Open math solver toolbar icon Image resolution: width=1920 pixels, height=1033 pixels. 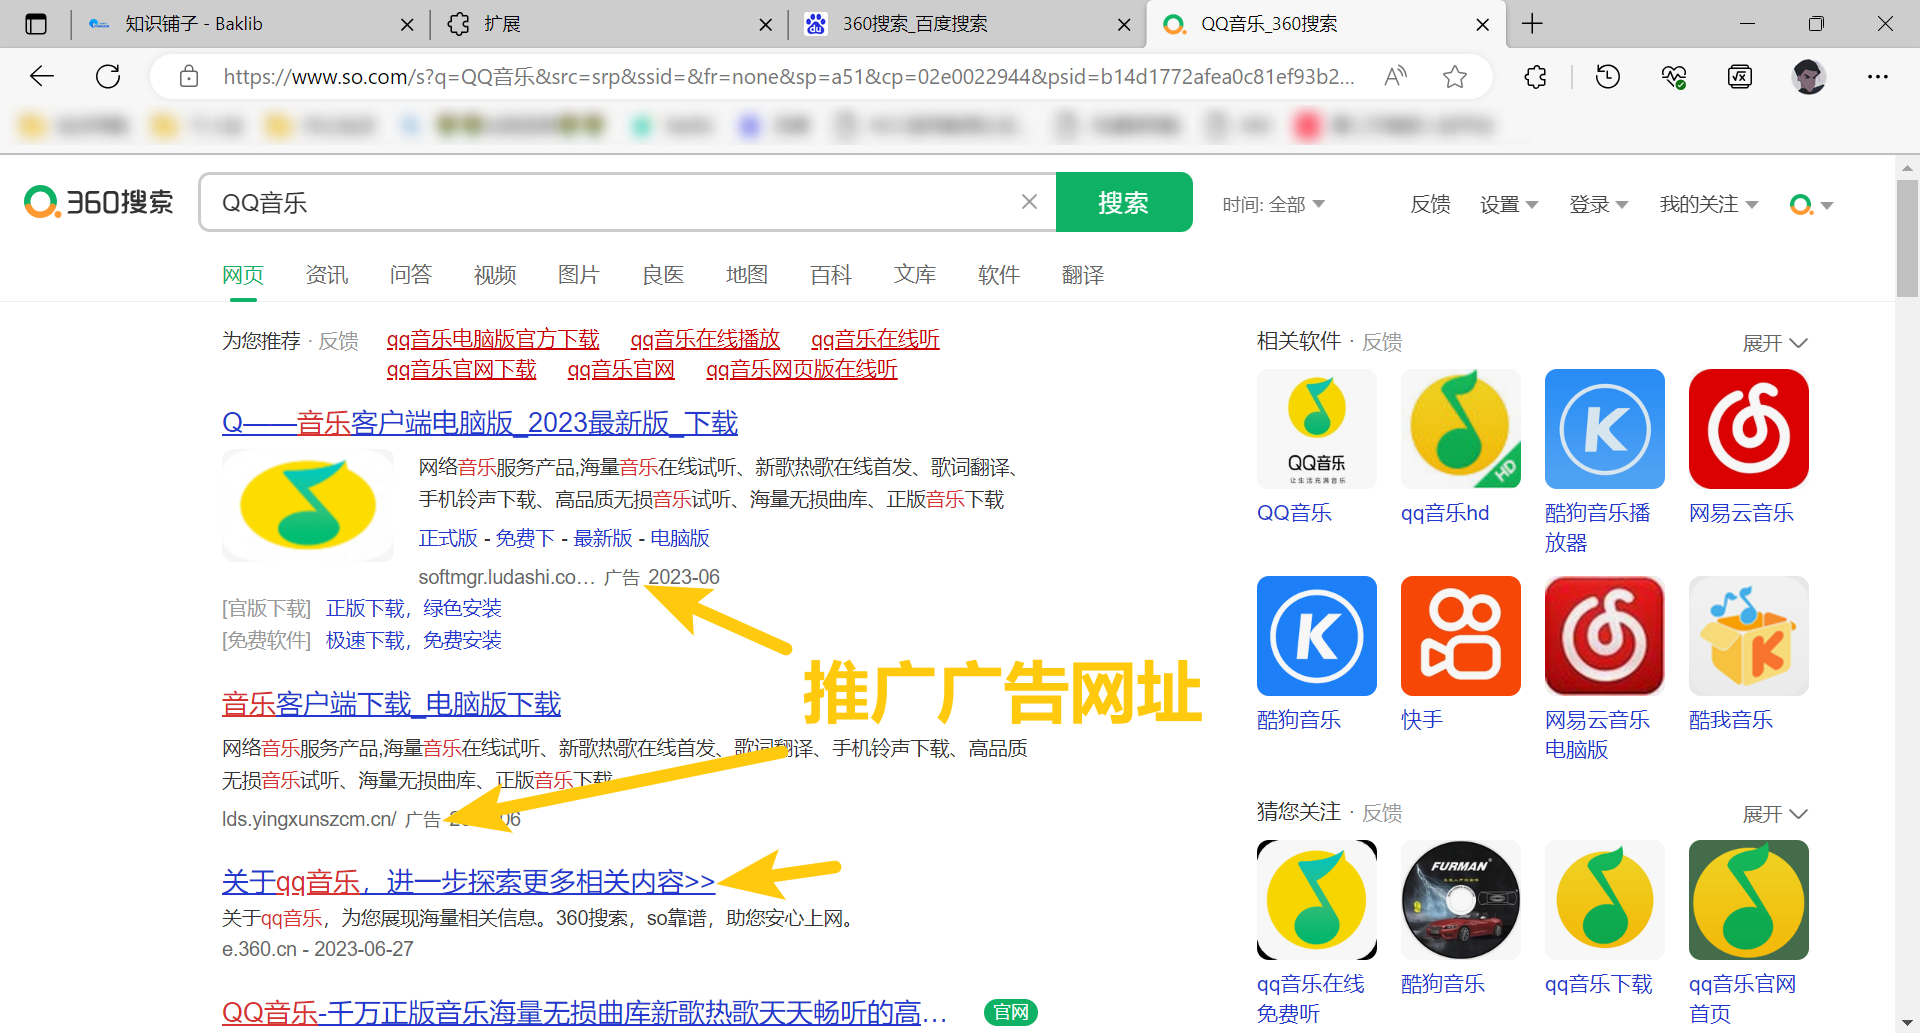[x=1740, y=76]
